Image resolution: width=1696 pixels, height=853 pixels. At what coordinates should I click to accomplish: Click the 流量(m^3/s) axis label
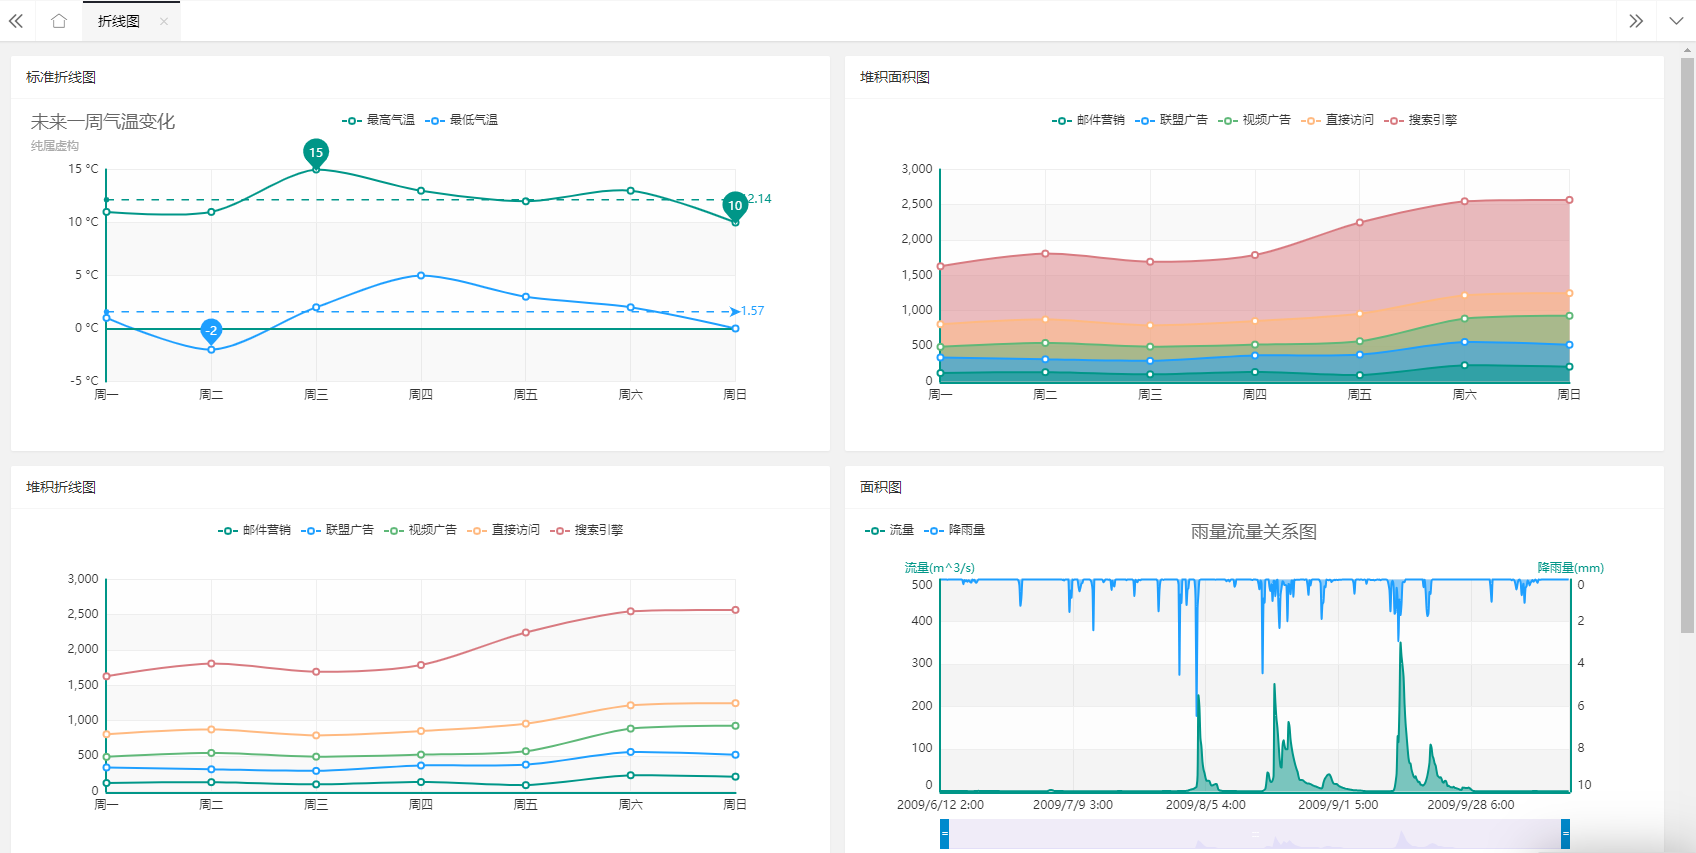tap(940, 568)
